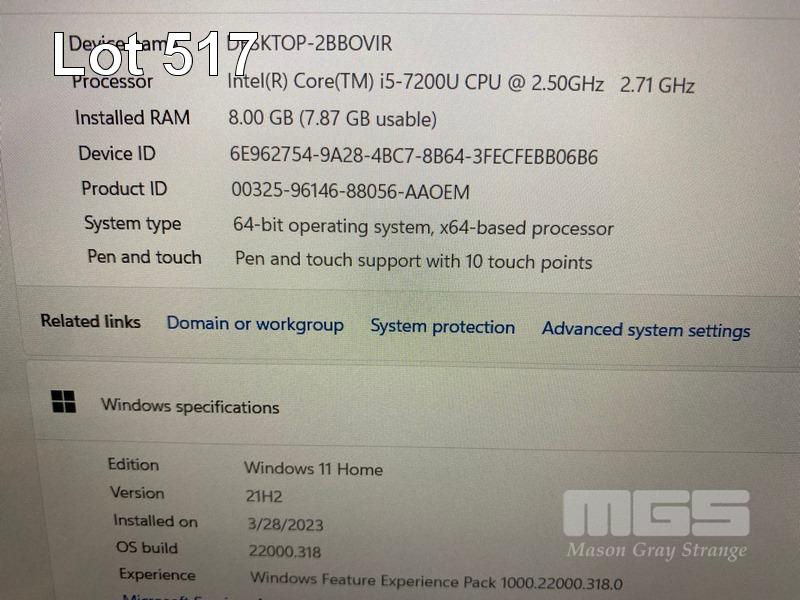Select the Device ID value text
Image resolution: width=800 pixels, height=600 pixels.
click(x=414, y=156)
